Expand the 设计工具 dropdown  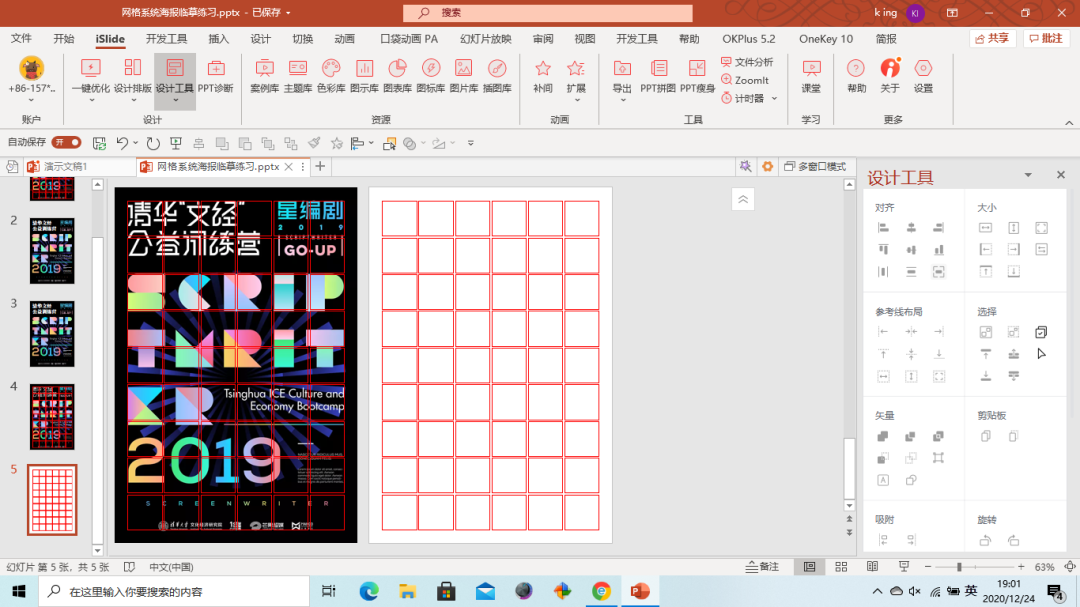point(175,101)
